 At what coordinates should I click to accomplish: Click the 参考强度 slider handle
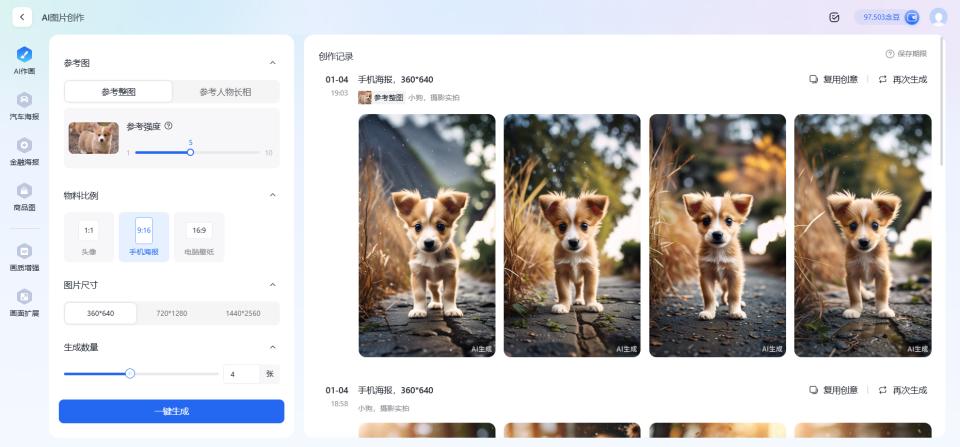coord(190,152)
